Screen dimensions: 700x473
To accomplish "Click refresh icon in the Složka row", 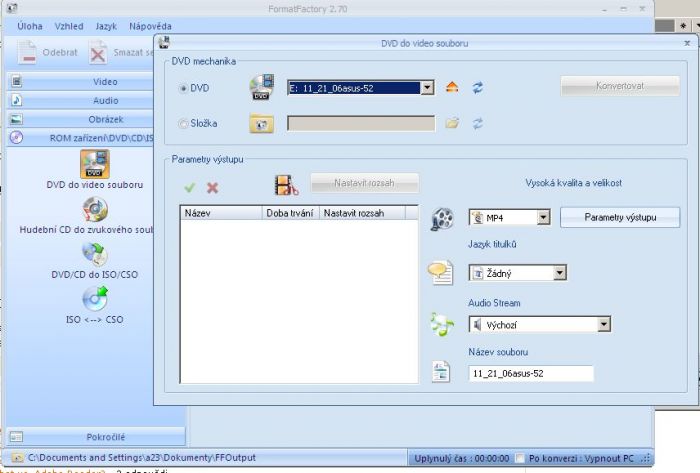I will click(478, 123).
